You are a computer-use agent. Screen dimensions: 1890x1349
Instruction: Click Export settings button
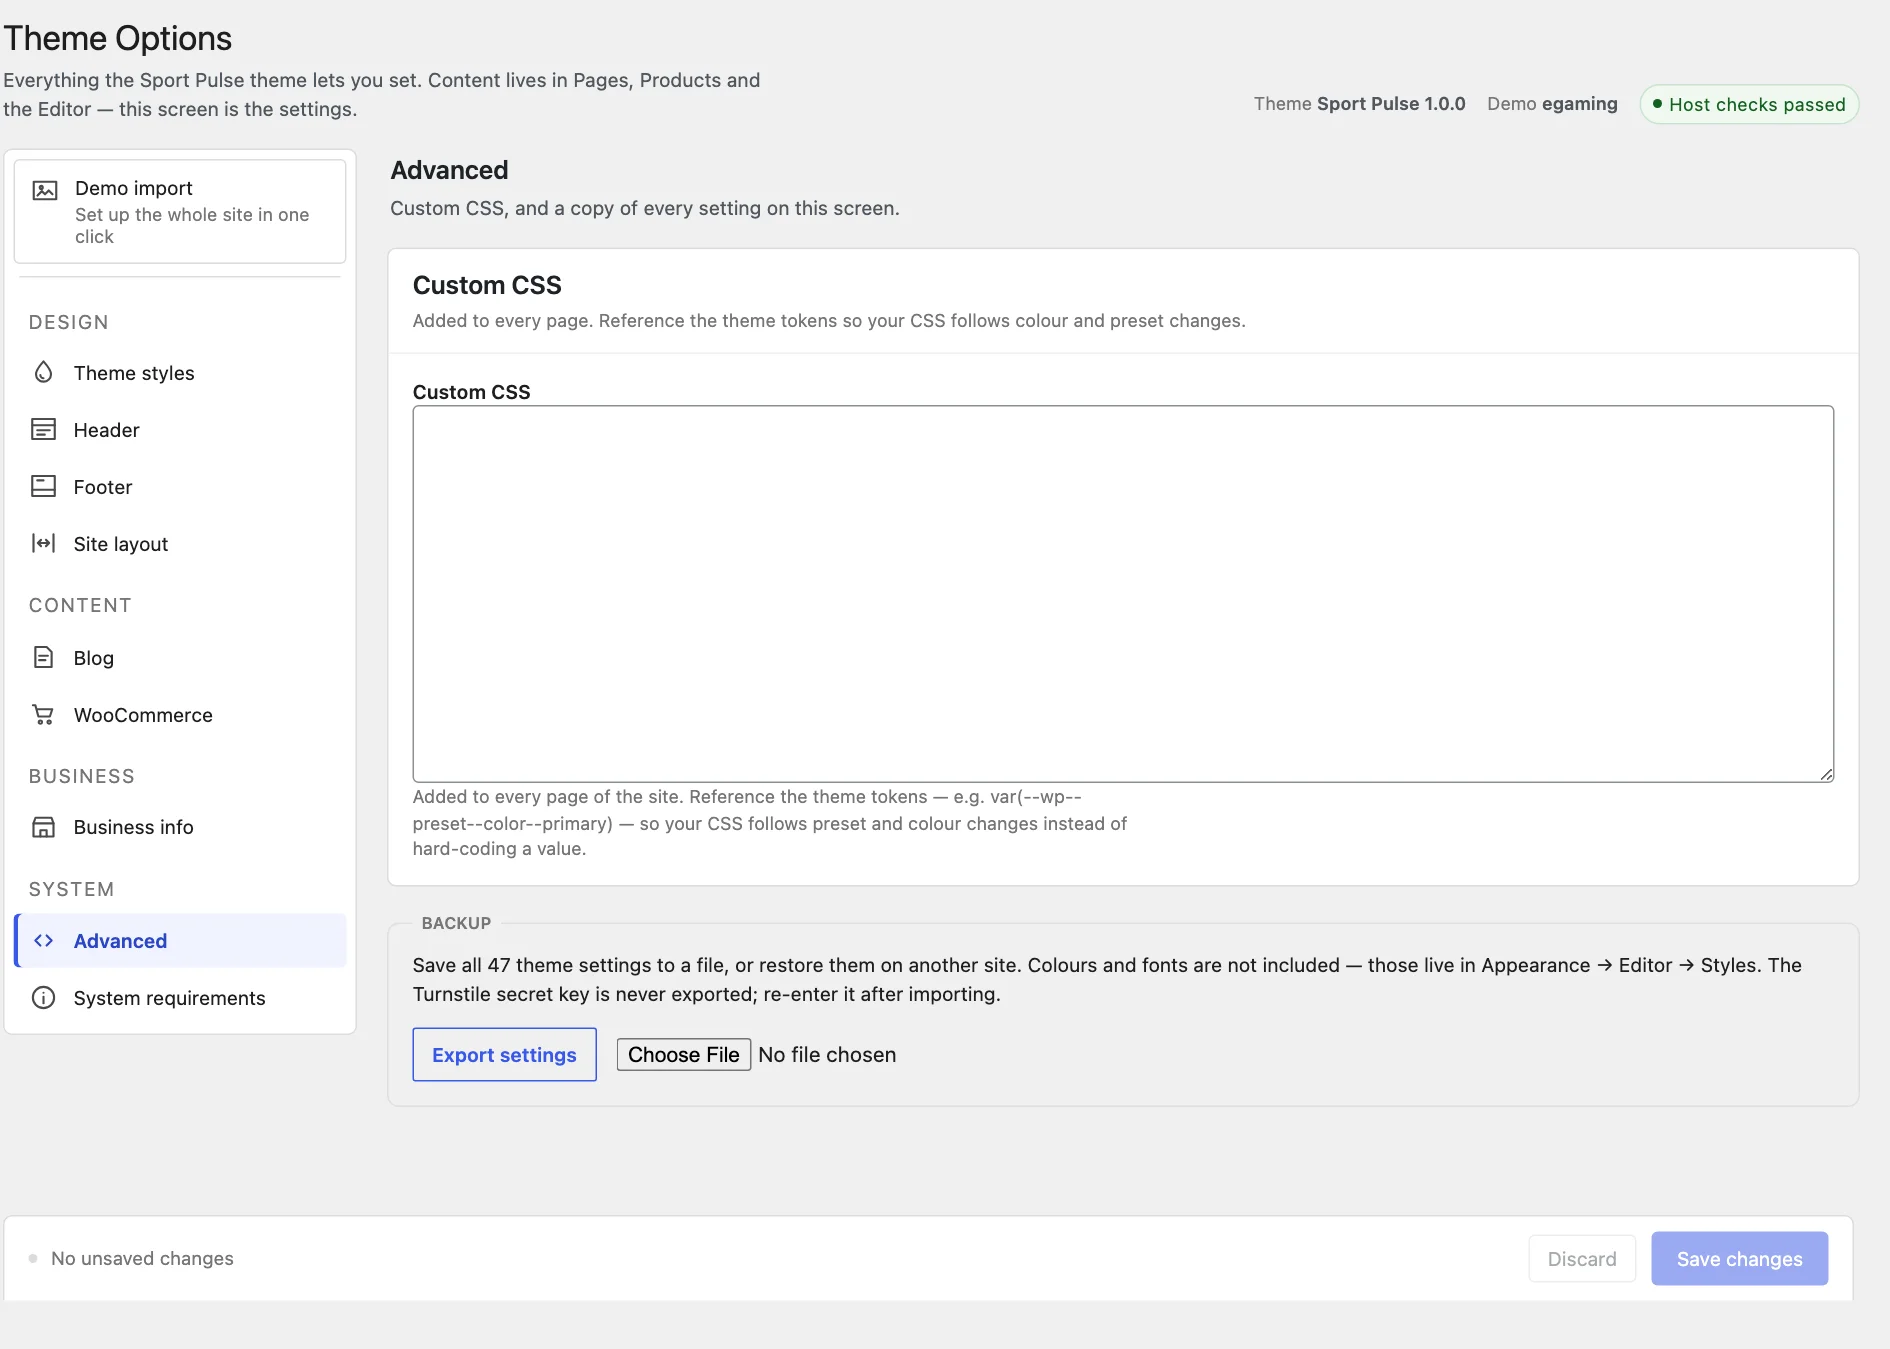504,1054
